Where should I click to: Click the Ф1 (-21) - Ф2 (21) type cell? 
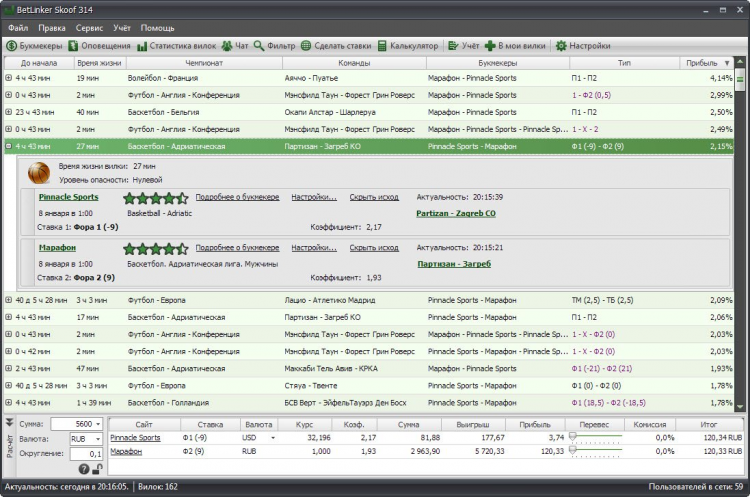pos(602,368)
